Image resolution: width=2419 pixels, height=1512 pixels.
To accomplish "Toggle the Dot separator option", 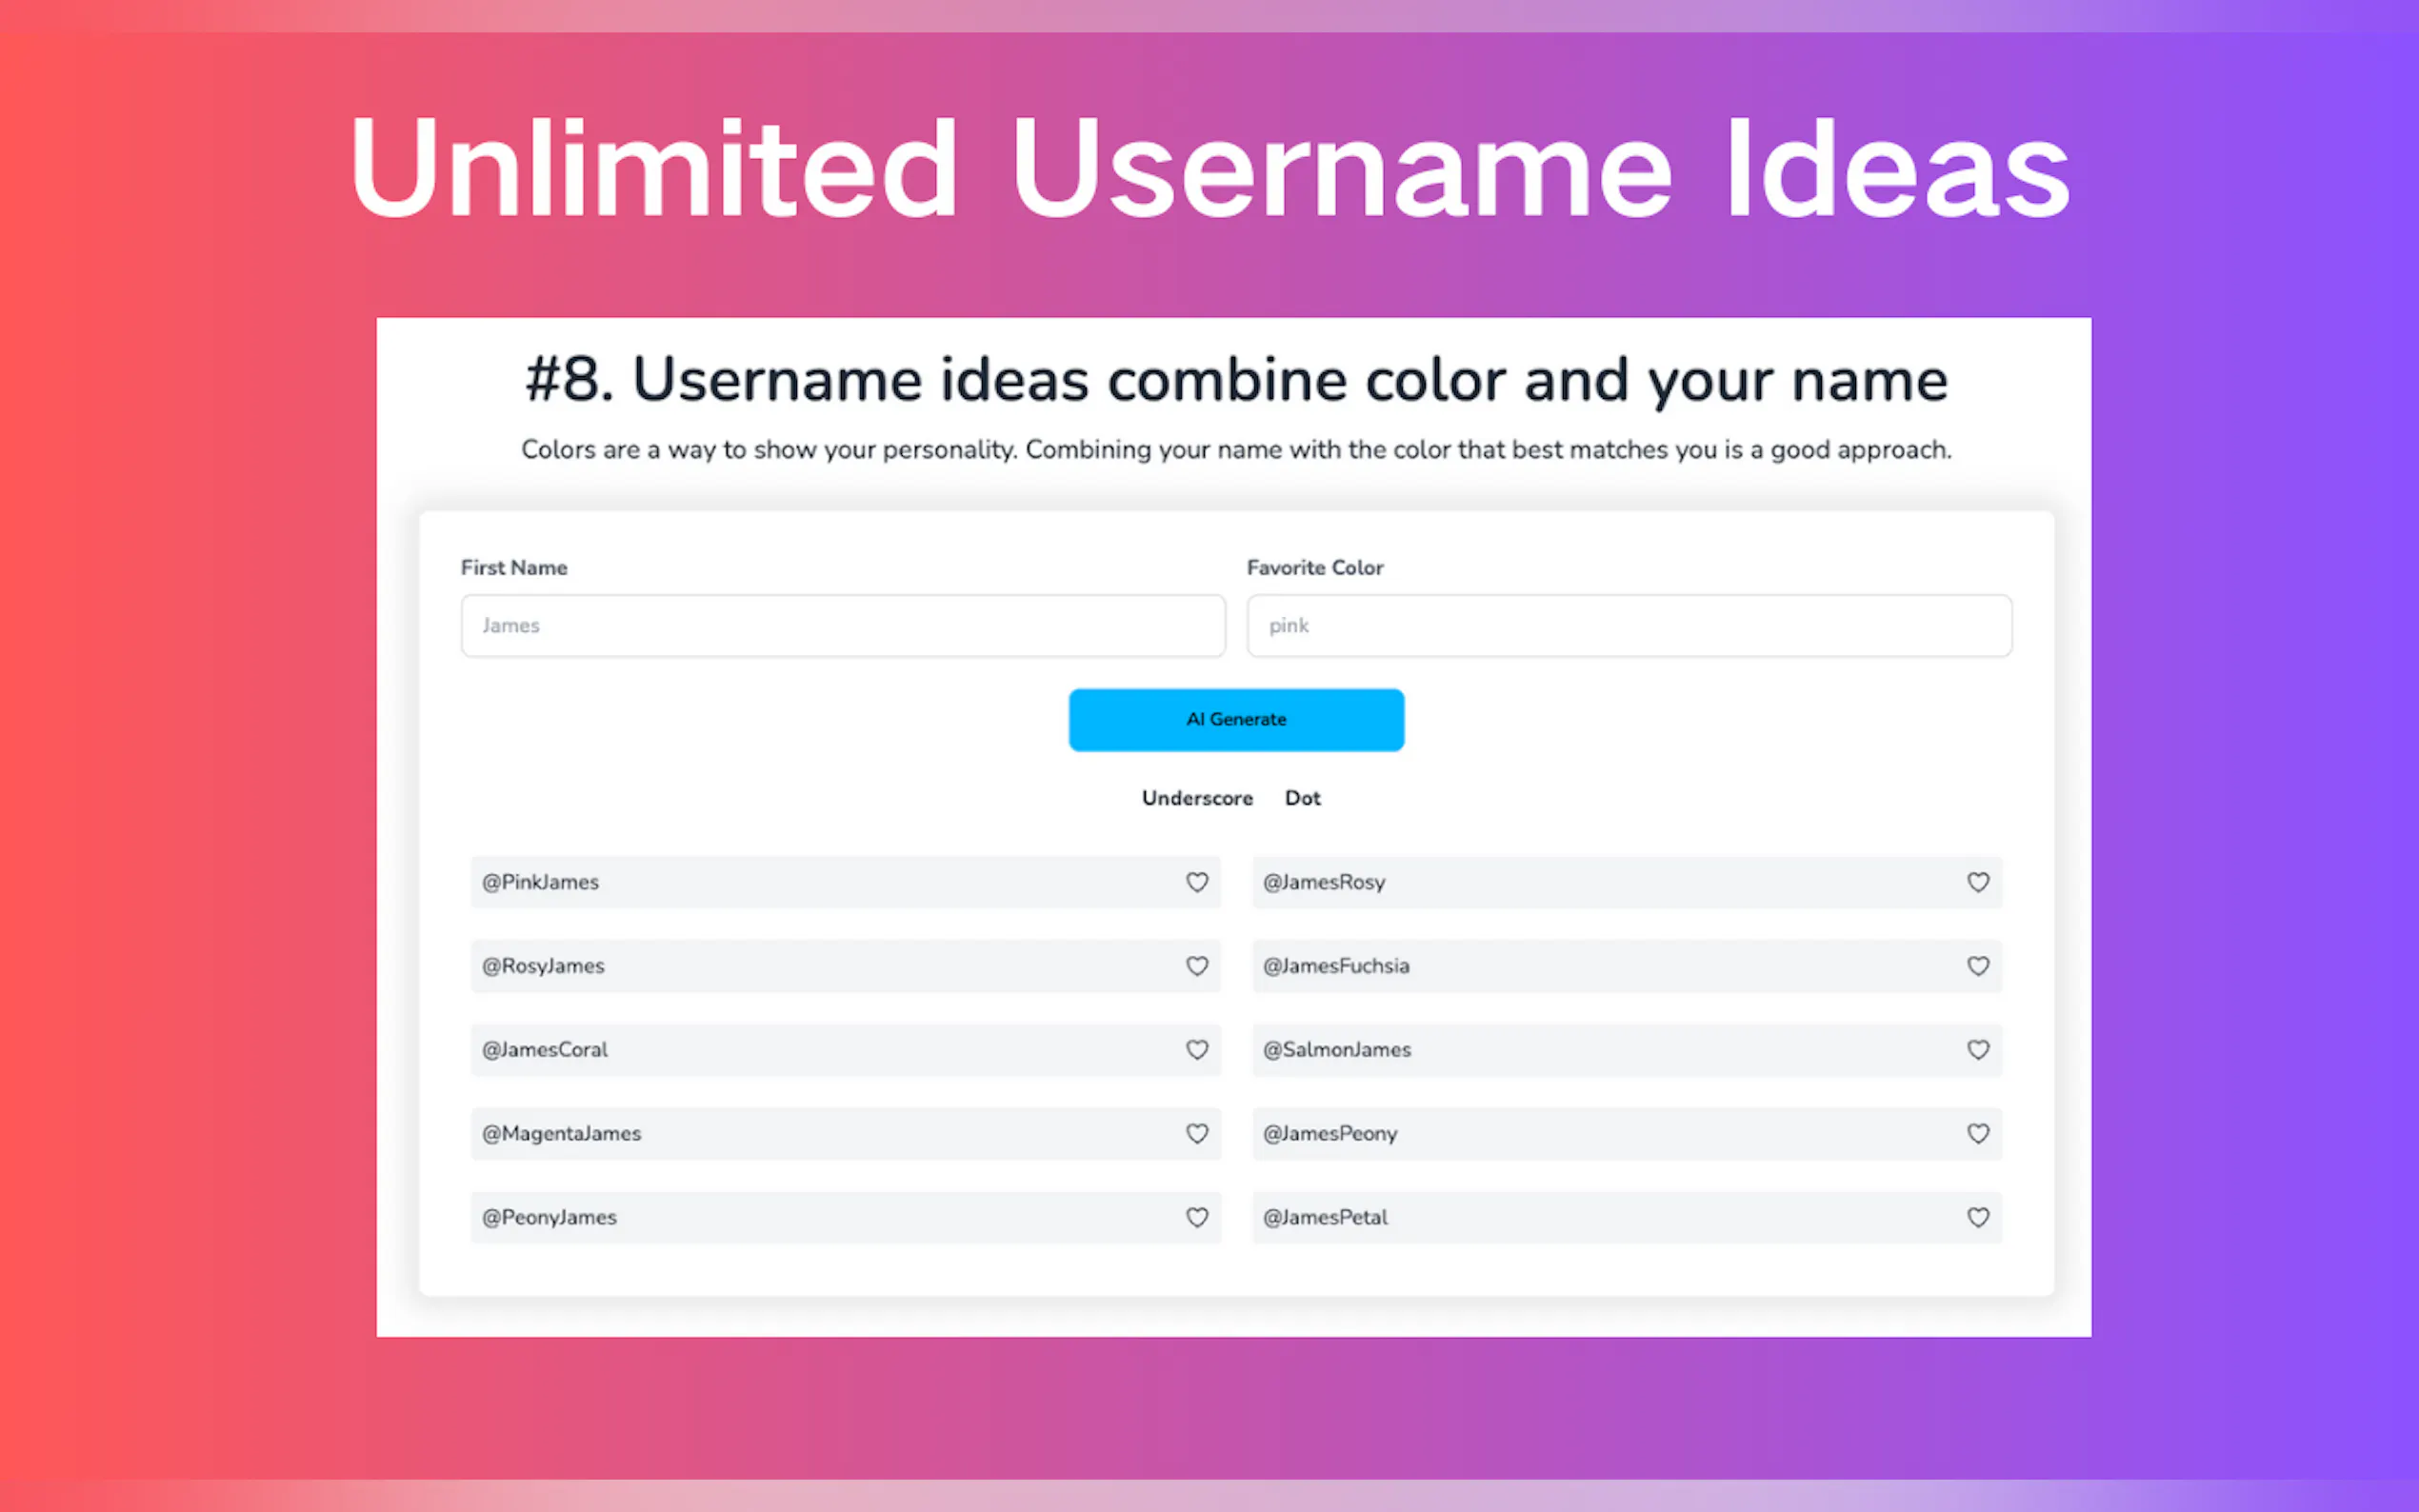I will click(1302, 798).
